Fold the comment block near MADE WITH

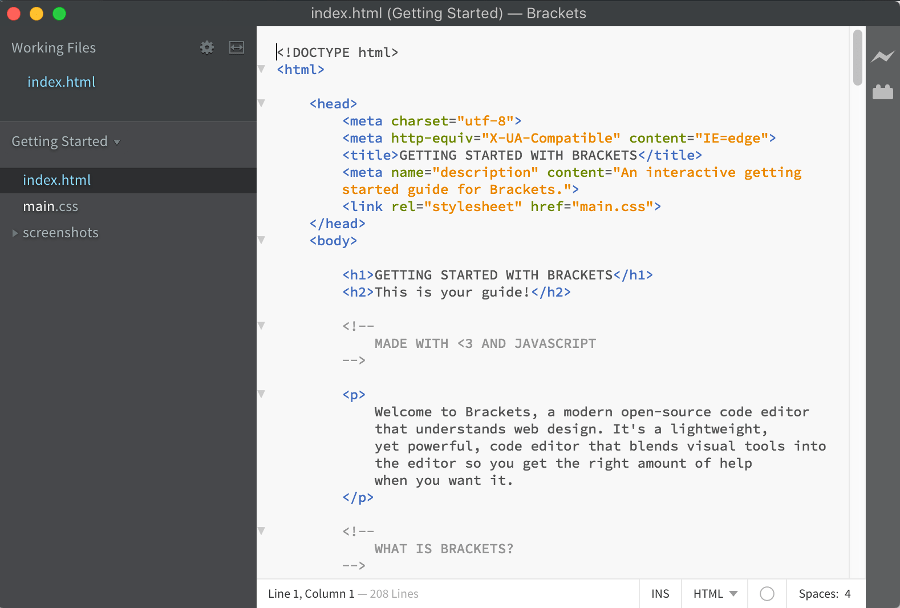[261, 325]
